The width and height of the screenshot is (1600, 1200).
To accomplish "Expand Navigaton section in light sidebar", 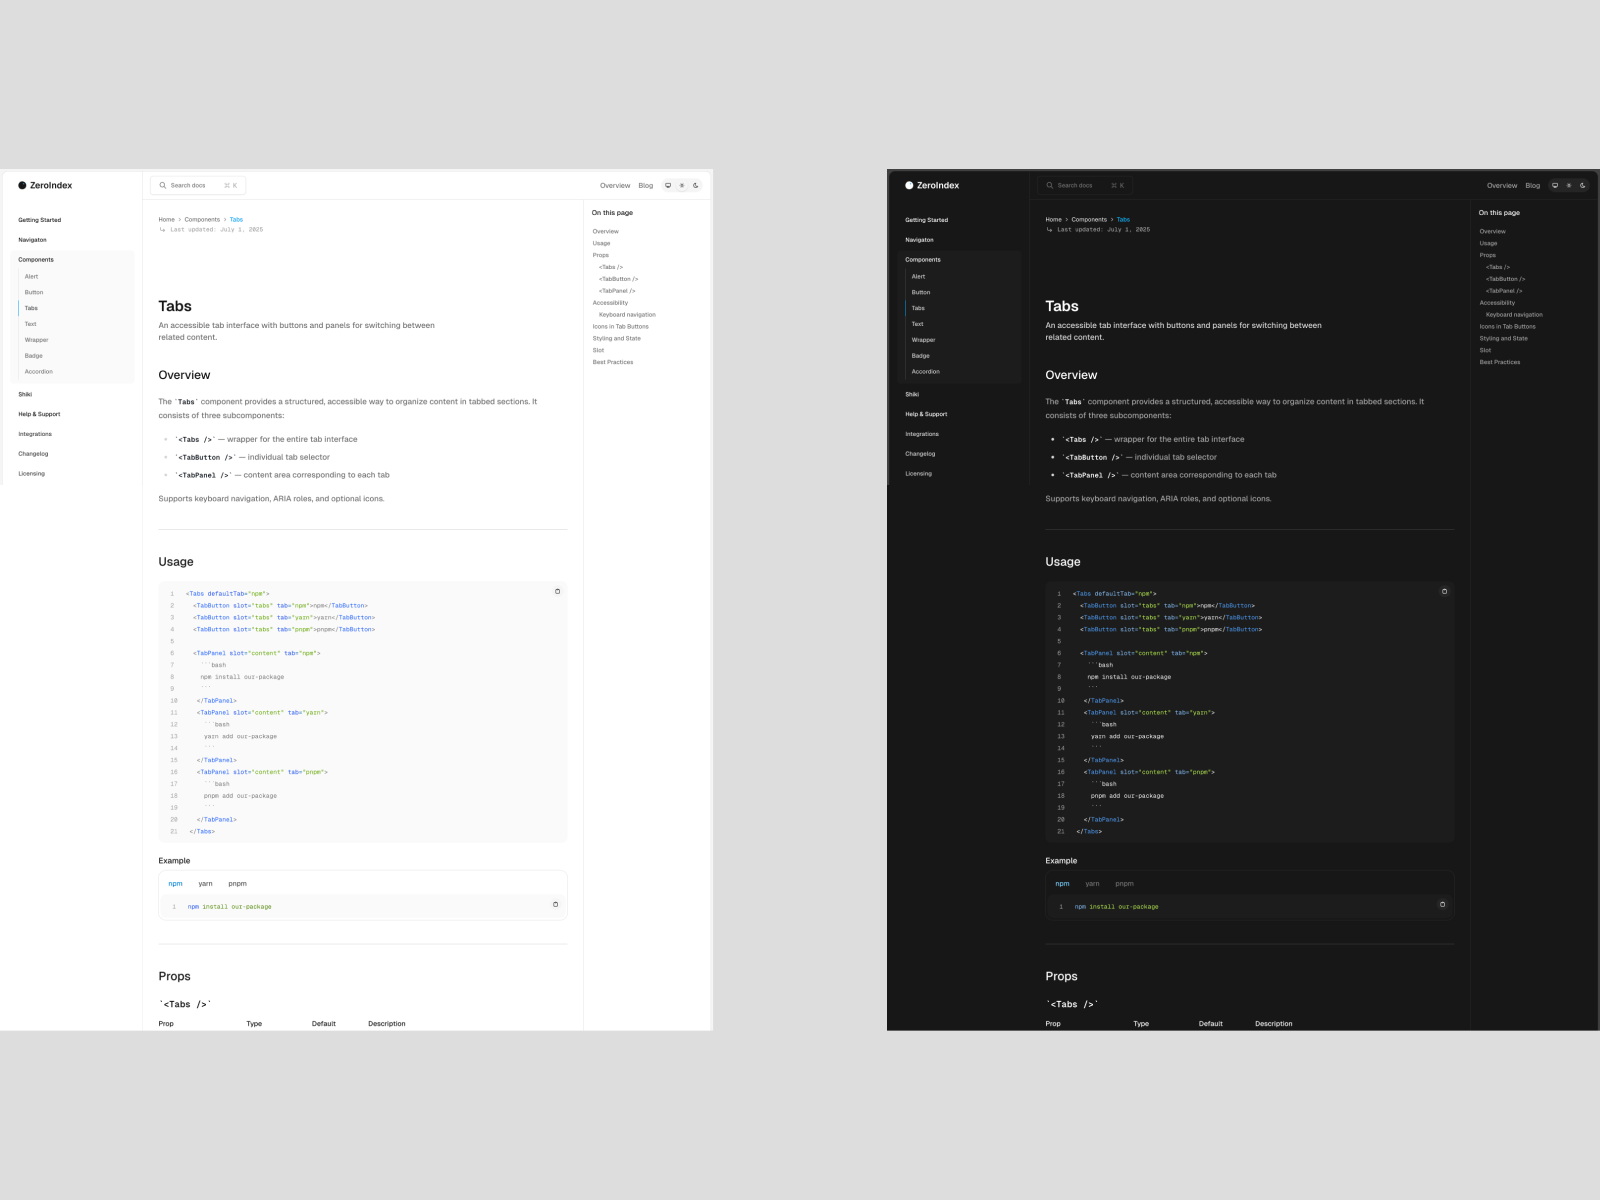I will click(x=32, y=240).
